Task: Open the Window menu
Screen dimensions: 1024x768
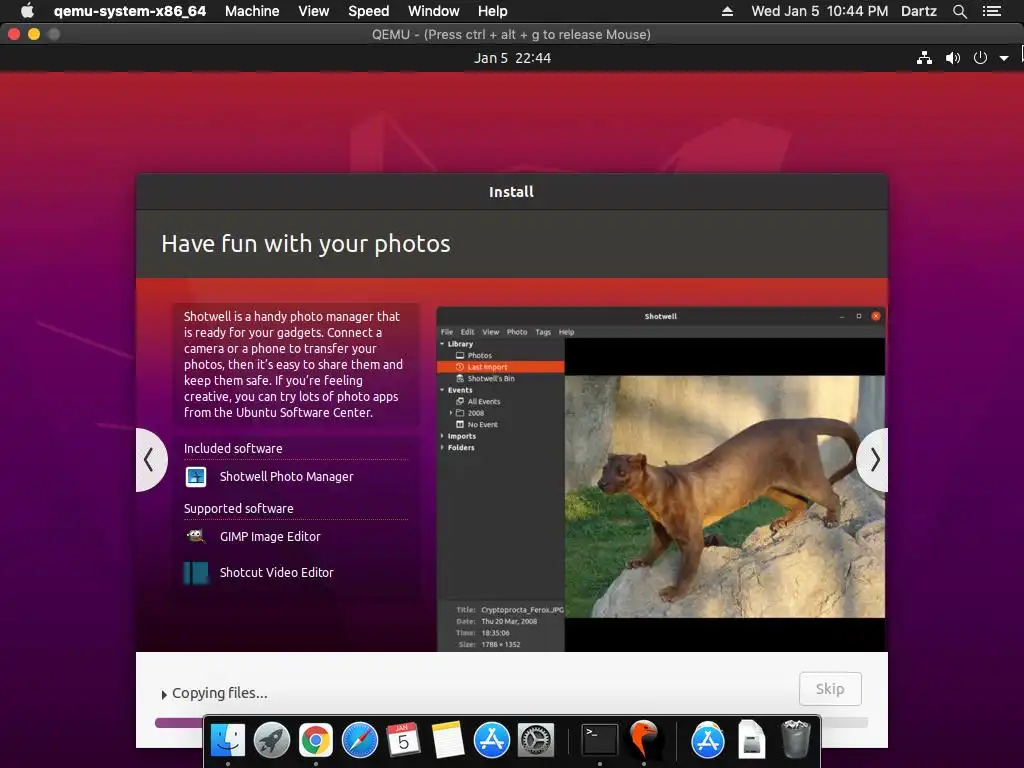Action: (x=434, y=11)
